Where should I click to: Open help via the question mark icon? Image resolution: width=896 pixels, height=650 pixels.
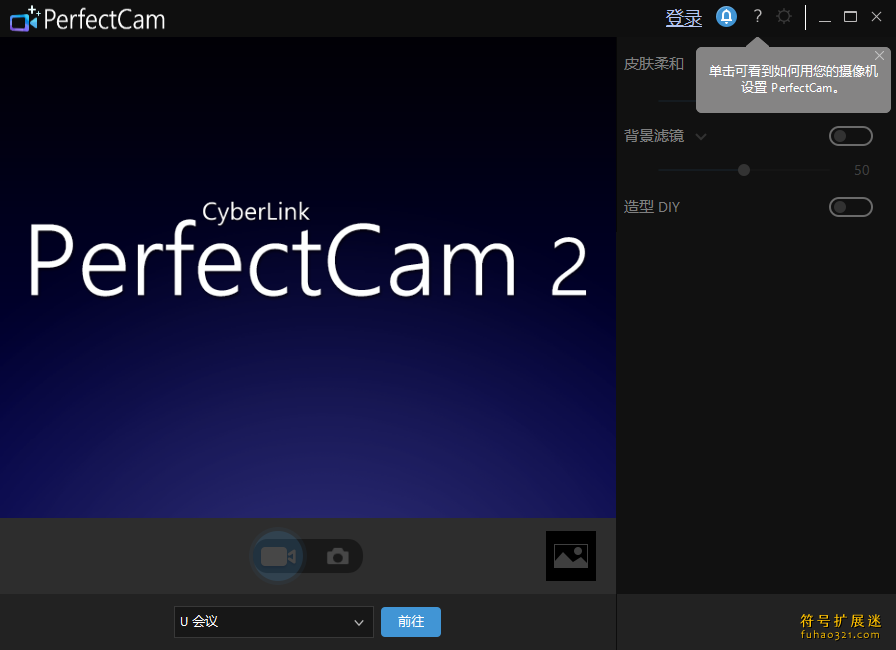758,16
